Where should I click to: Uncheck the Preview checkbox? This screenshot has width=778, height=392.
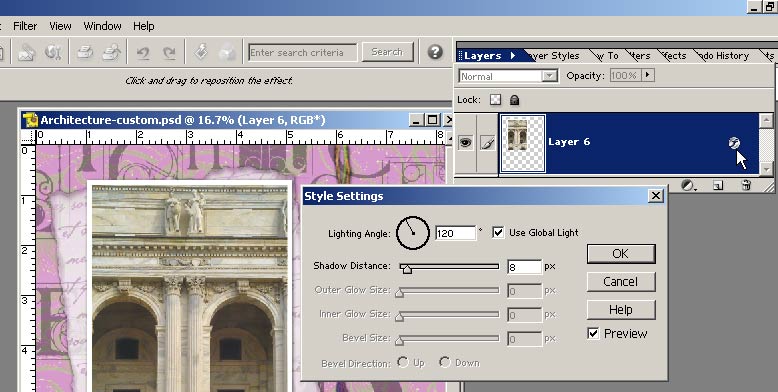pos(593,333)
